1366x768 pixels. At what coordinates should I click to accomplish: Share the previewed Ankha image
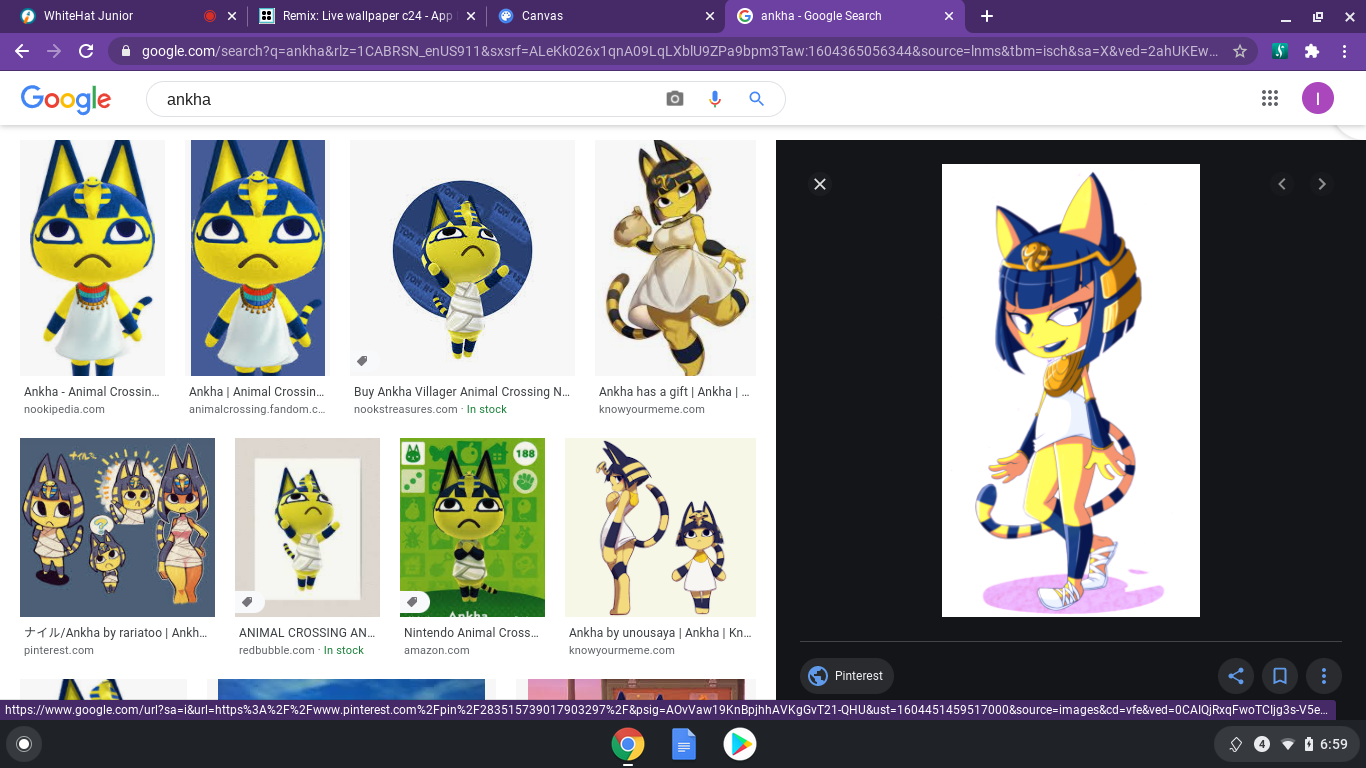pyautogui.click(x=1236, y=676)
